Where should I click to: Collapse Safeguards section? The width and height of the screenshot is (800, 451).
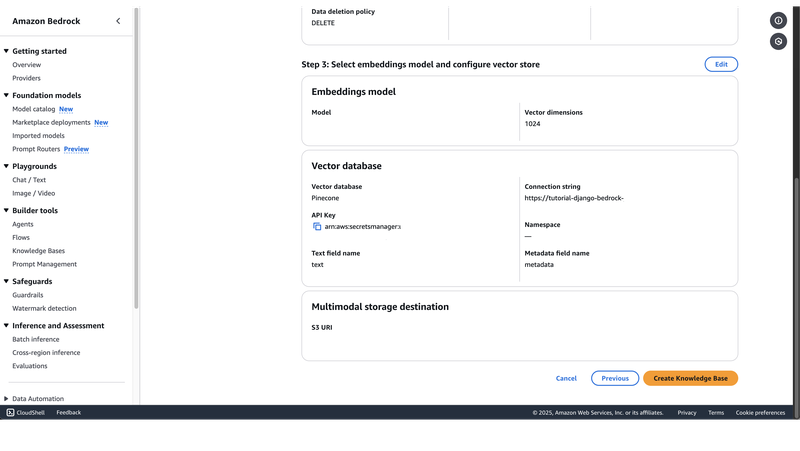[x=6, y=281]
